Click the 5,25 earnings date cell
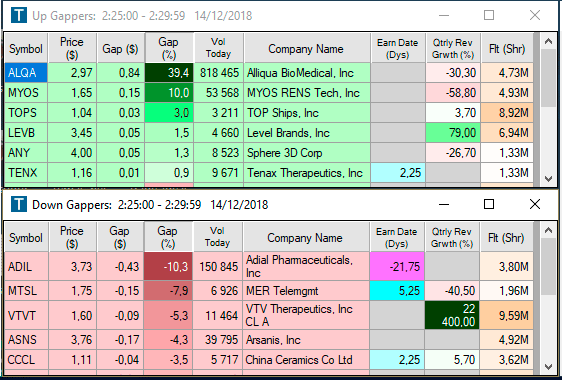Image resolution: width=562 pixels, height=380 pixels. pyautogui.click(x=397, y=291)
